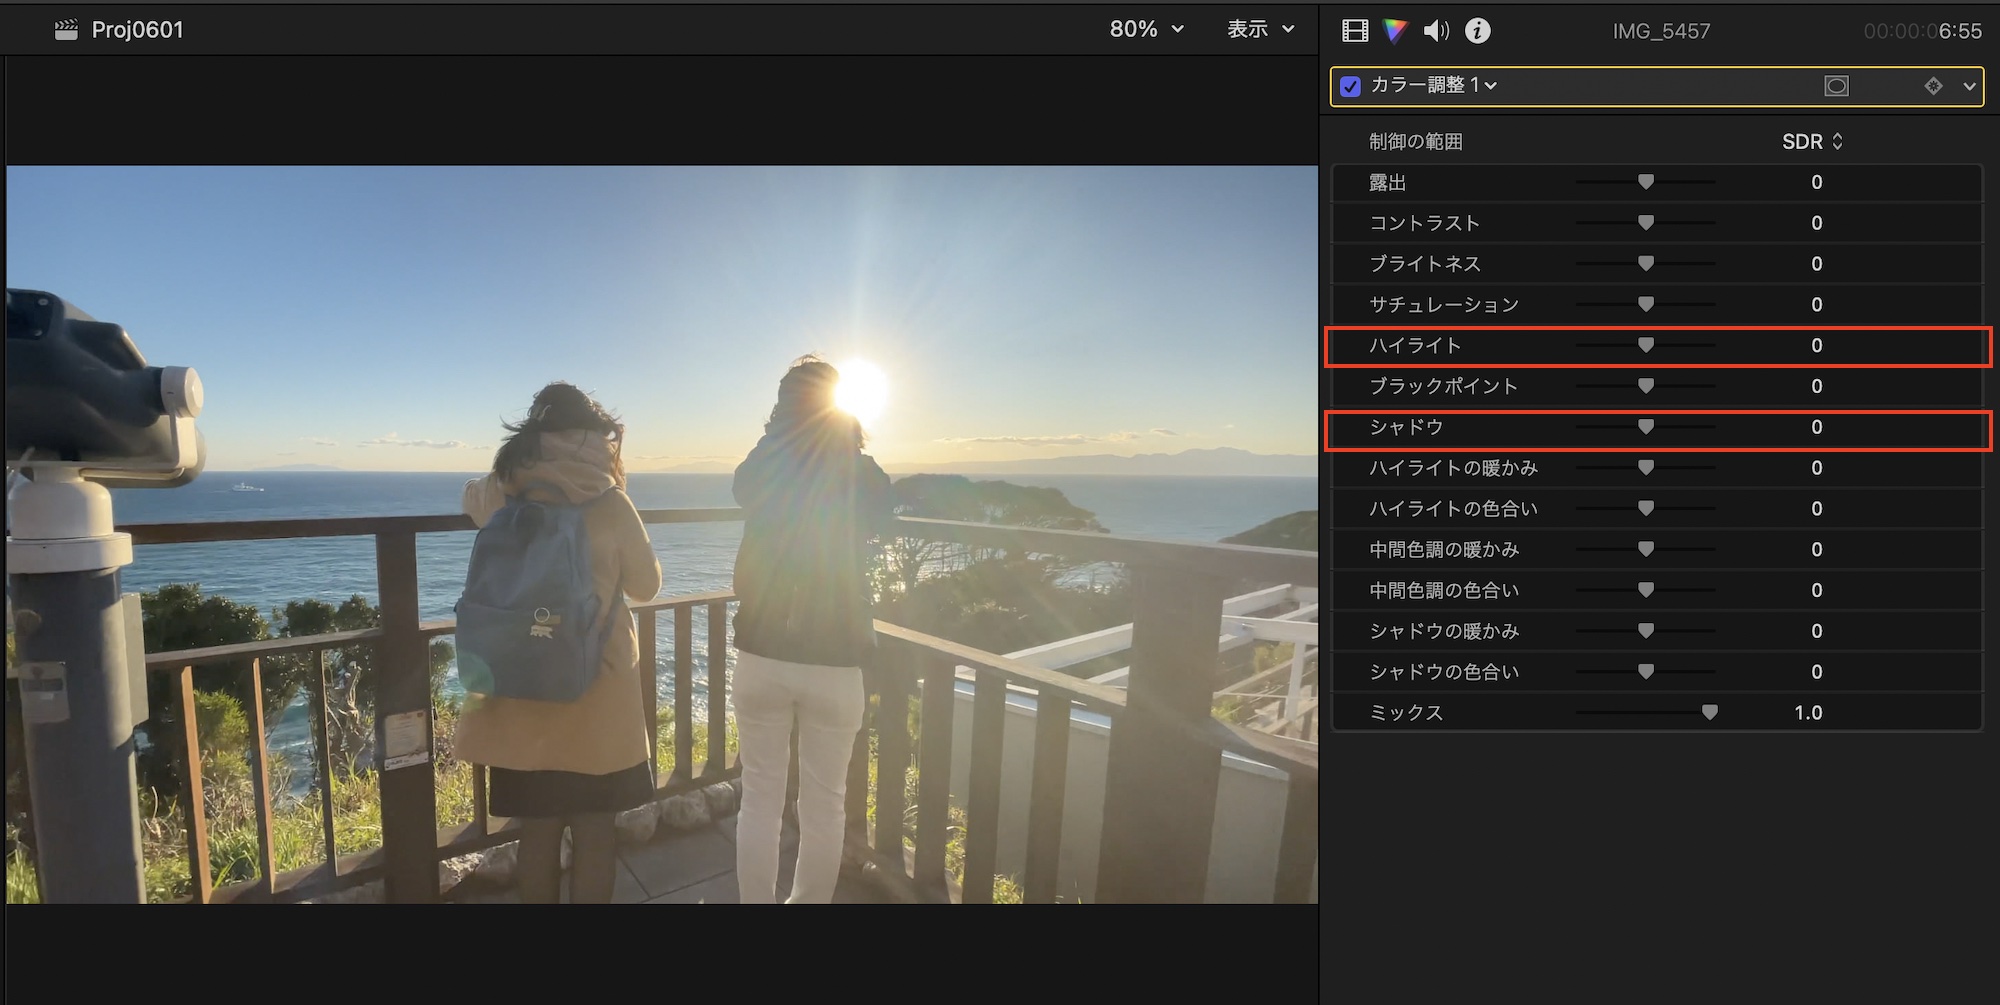Click the サチュレーション value field
Viewport: 2000px width, 1005px height.
1816,304
